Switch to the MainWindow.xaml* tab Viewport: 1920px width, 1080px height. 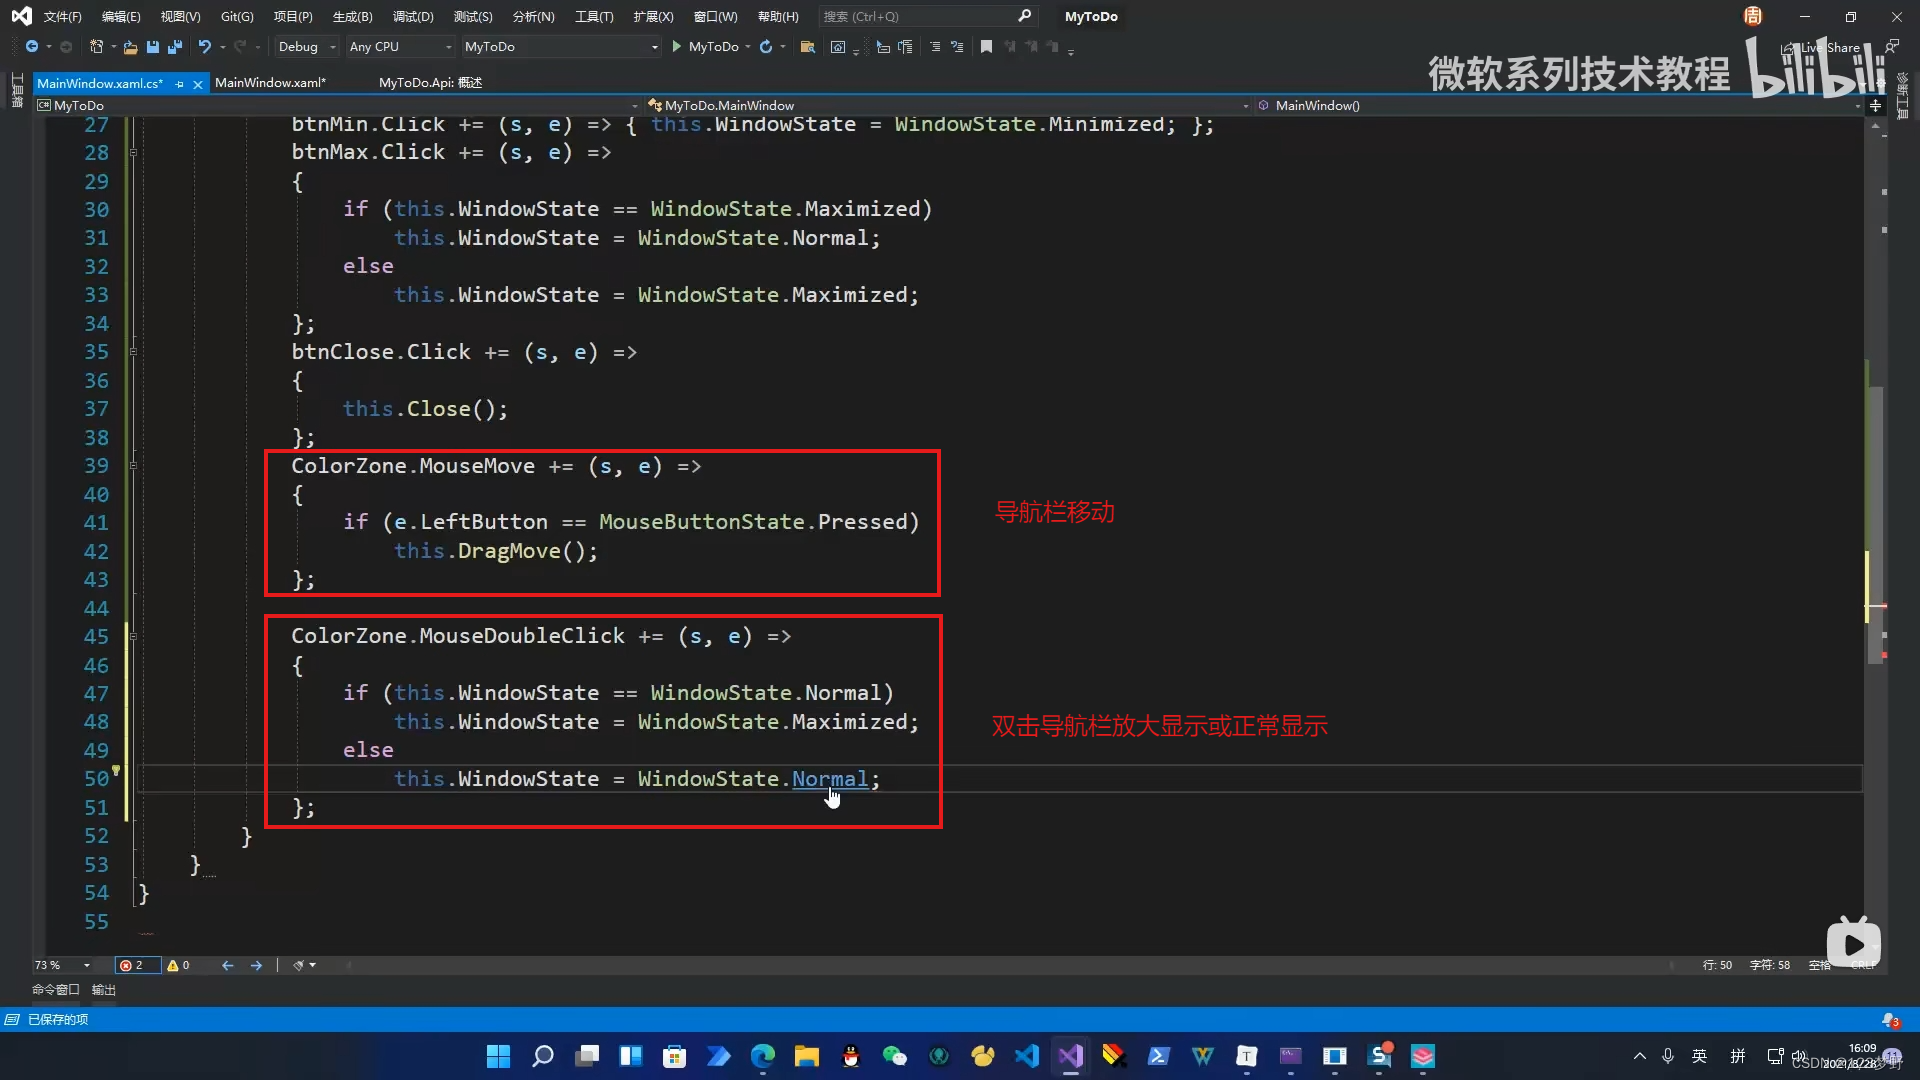click(270, 83)
